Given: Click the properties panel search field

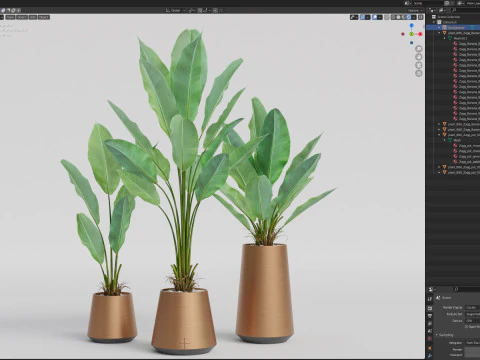Looking at the screenshot, I should coord(467,289).
